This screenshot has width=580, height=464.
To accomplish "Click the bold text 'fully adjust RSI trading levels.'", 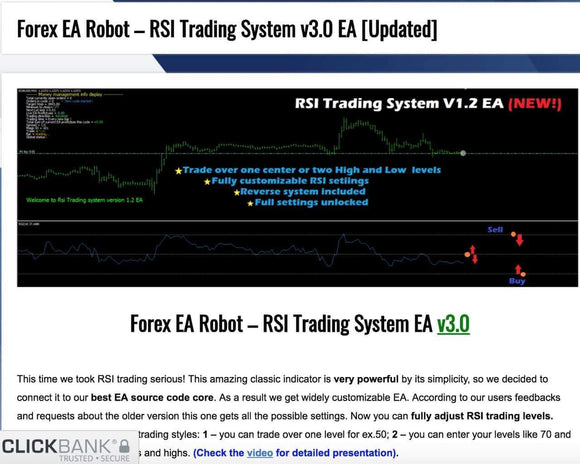I will point(482,416).
